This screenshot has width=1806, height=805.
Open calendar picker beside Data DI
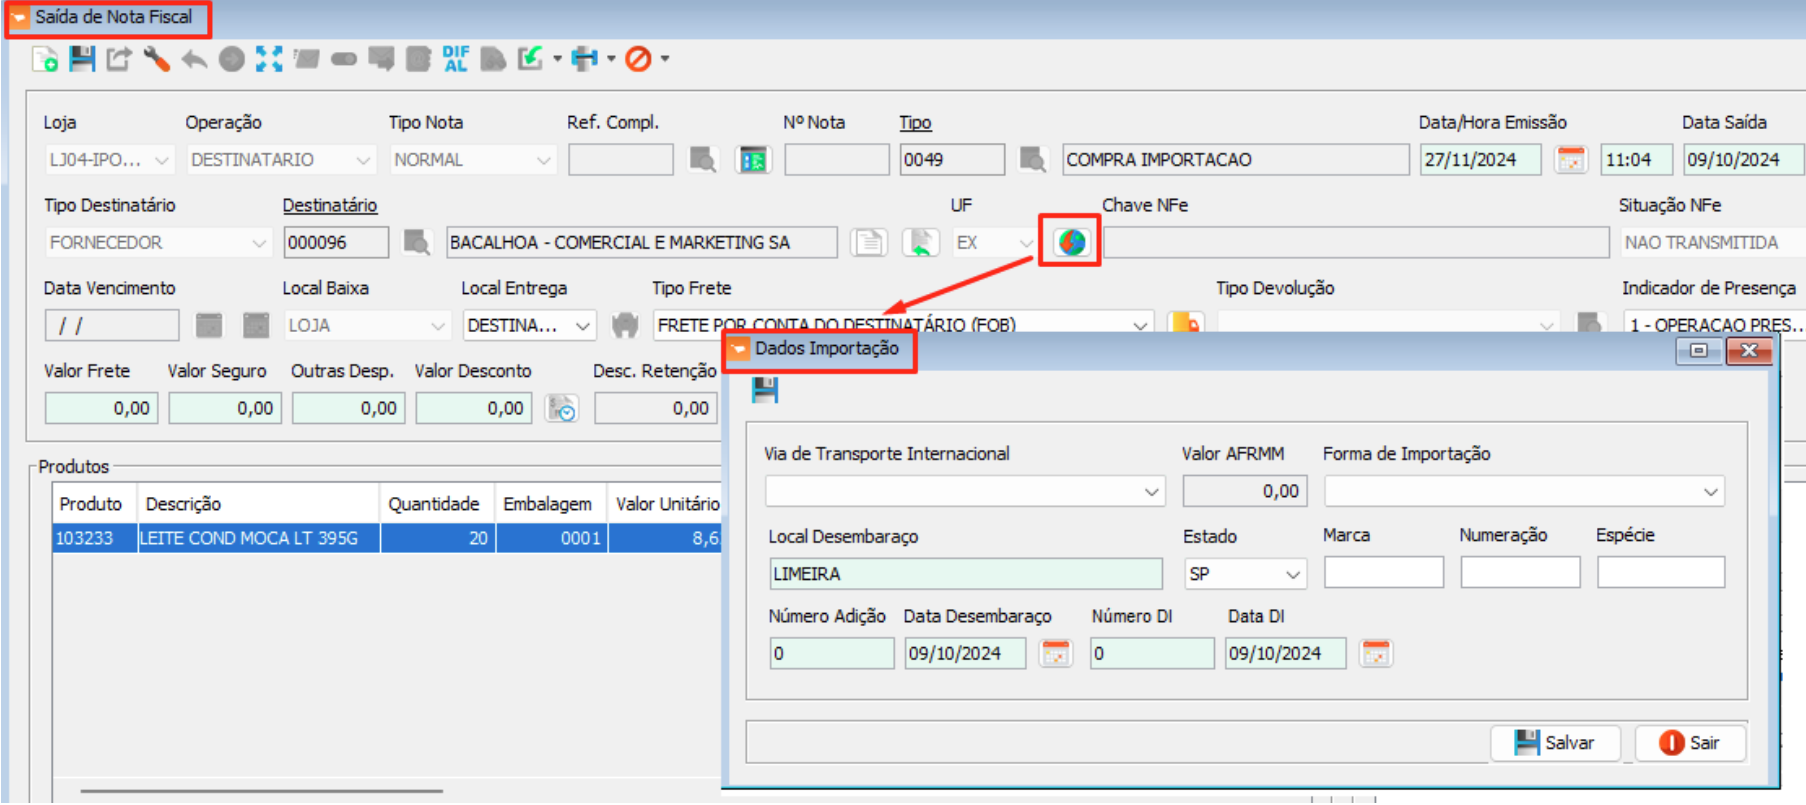1376,653
